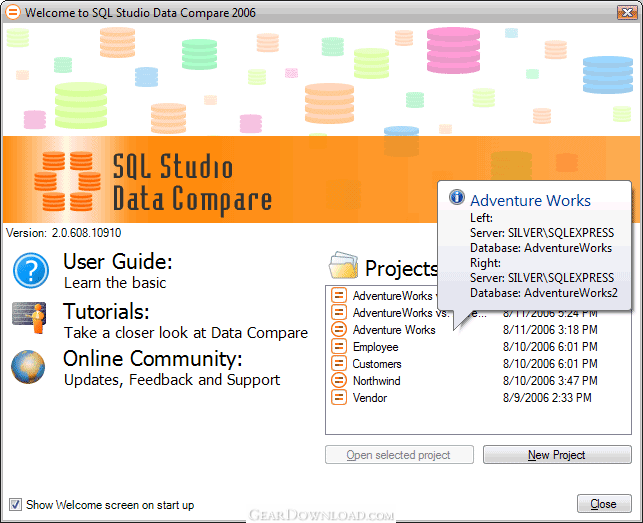Click Learn the basic subtitle
Screen dimensions: 643x523
[x=115, y=283]
